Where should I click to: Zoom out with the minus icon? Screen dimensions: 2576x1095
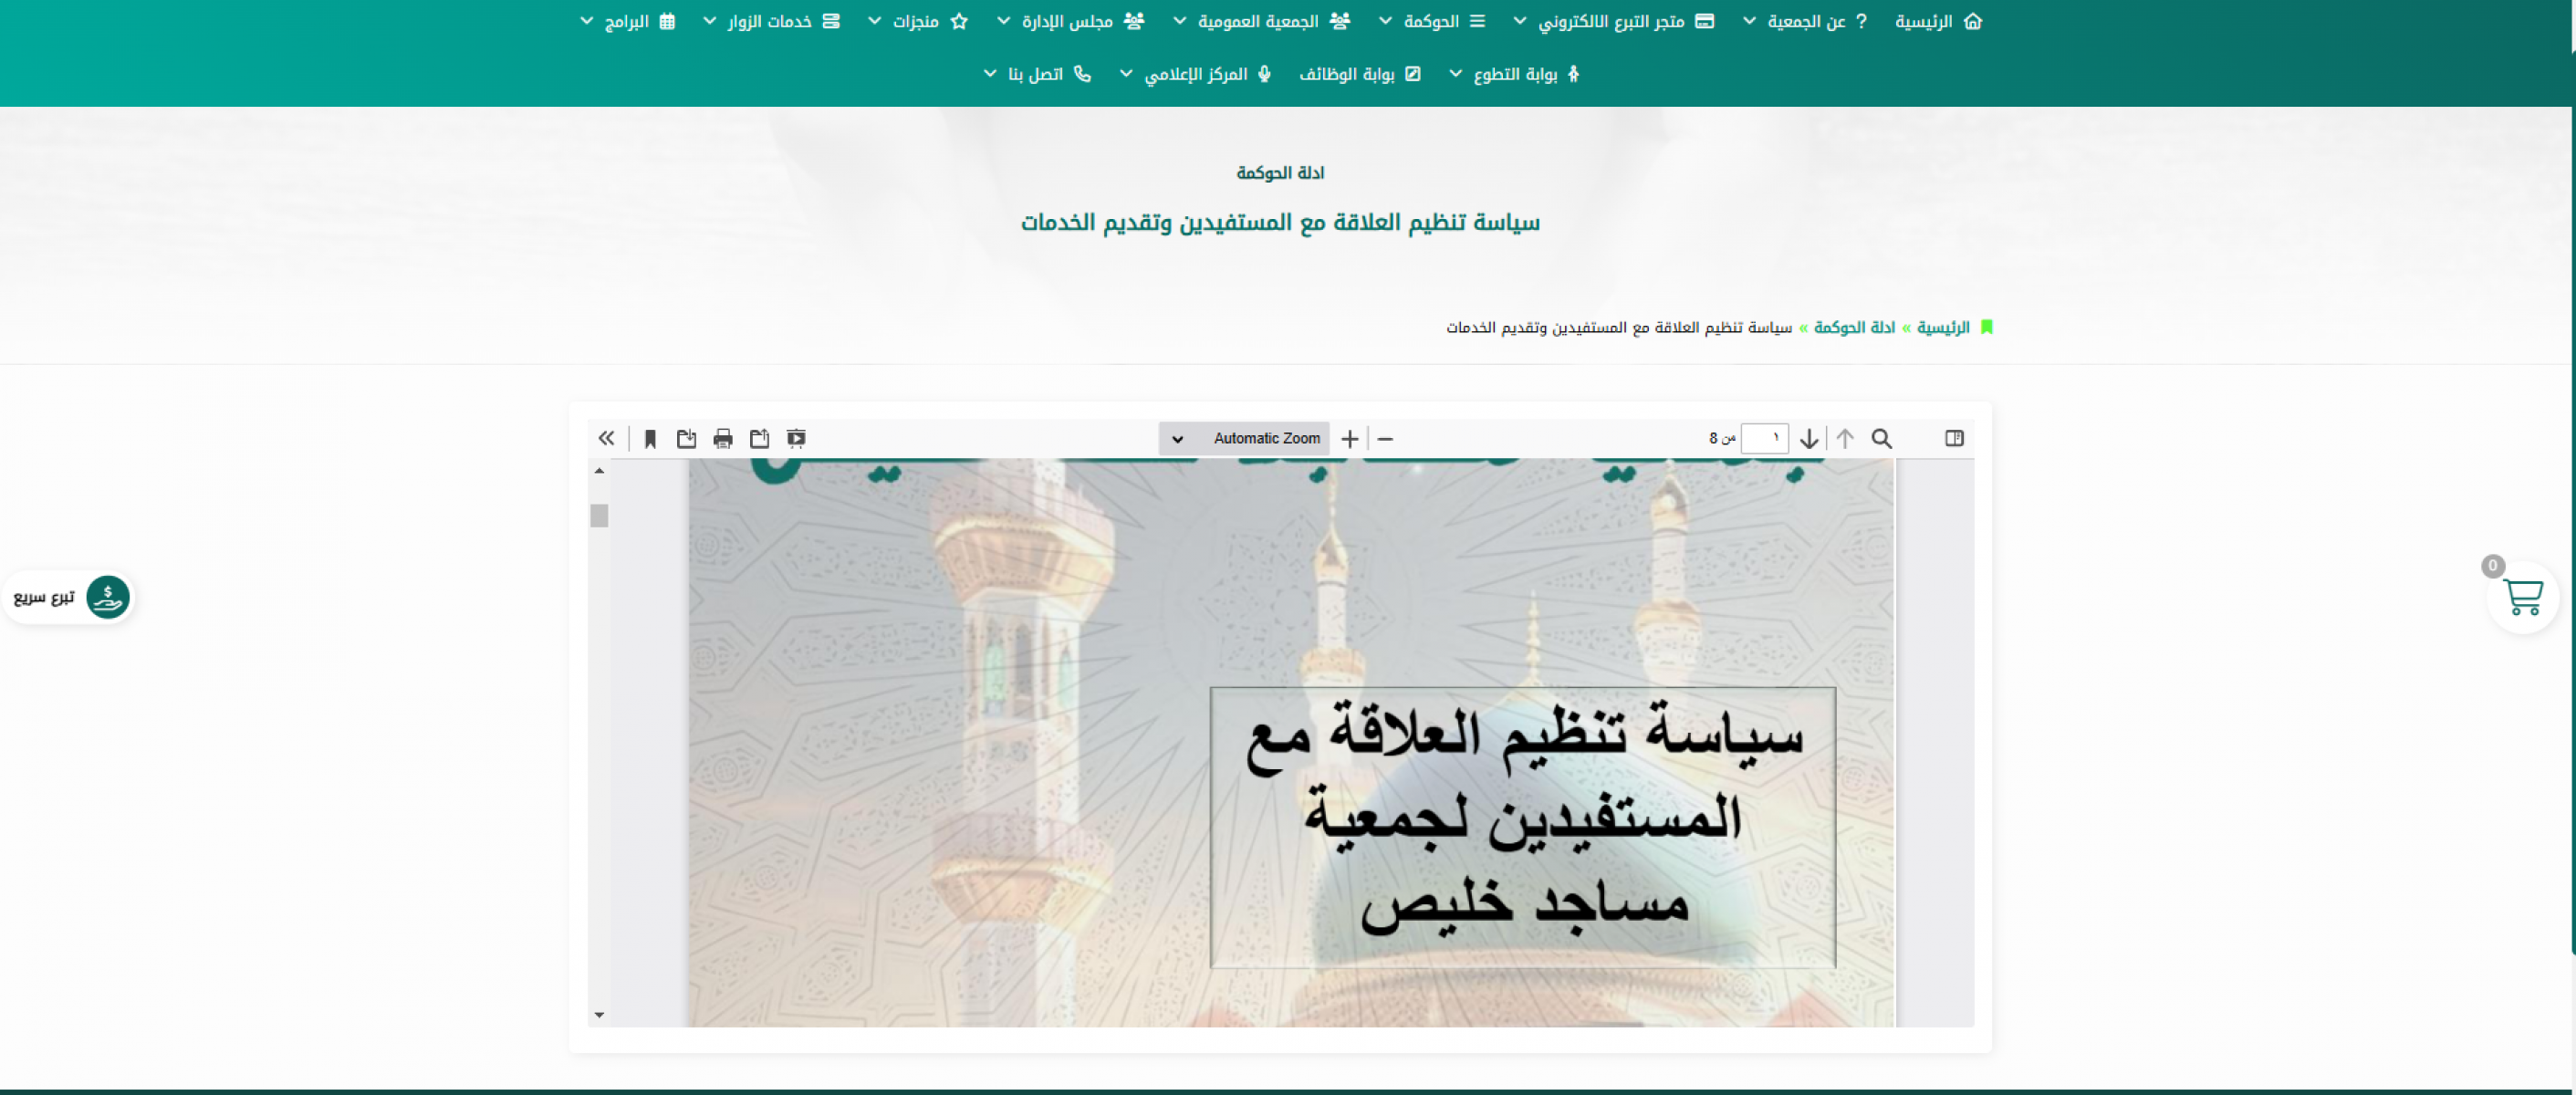[1385, 438]
